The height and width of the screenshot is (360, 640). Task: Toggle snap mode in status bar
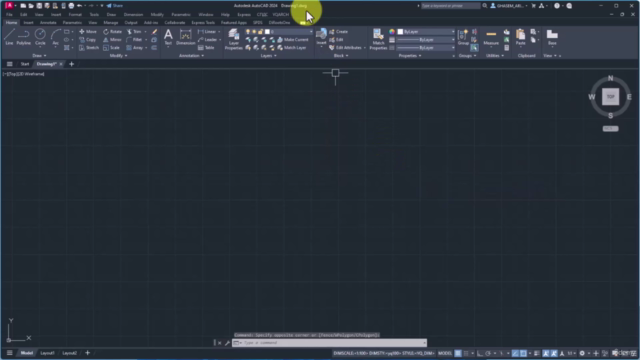coord(466,353)
